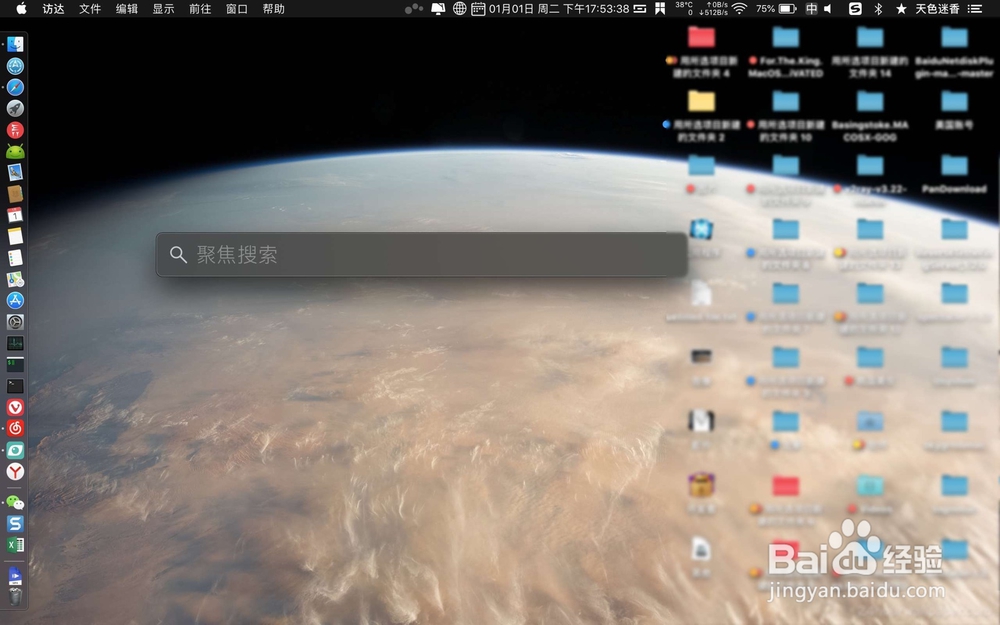Screen dimensions: 1000x625
Task: Click the 75% battery indicator
Action: point(776,8)
